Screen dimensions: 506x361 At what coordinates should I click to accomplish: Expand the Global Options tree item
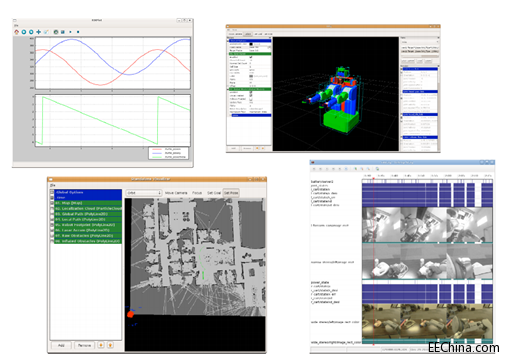point(52,192)
